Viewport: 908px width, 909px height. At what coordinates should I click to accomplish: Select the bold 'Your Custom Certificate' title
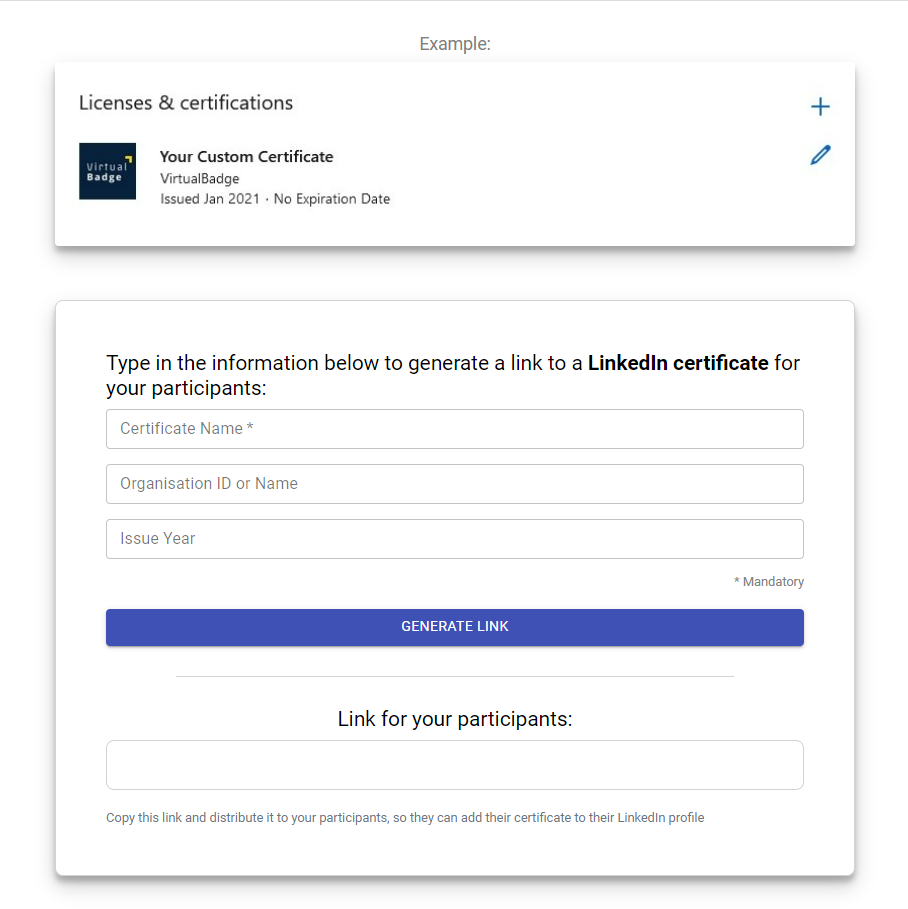click(x=246, y=157)
